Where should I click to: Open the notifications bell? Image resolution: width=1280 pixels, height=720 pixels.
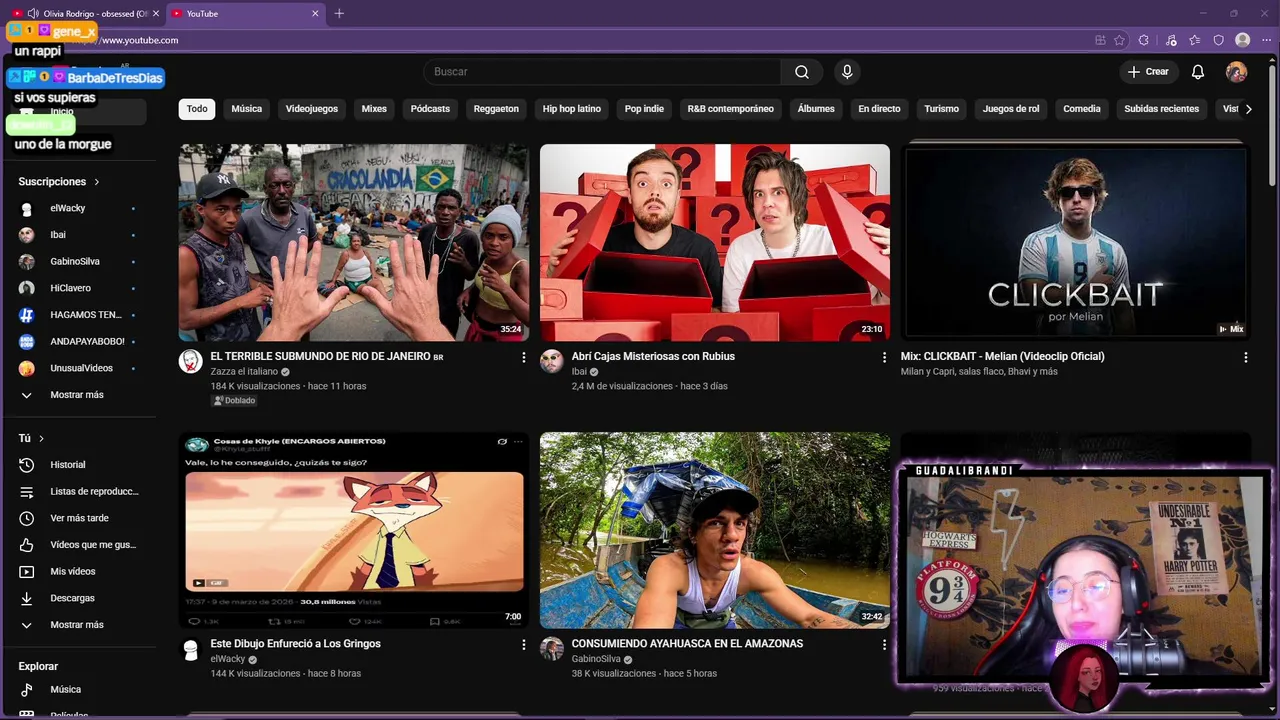point(1198,72)
